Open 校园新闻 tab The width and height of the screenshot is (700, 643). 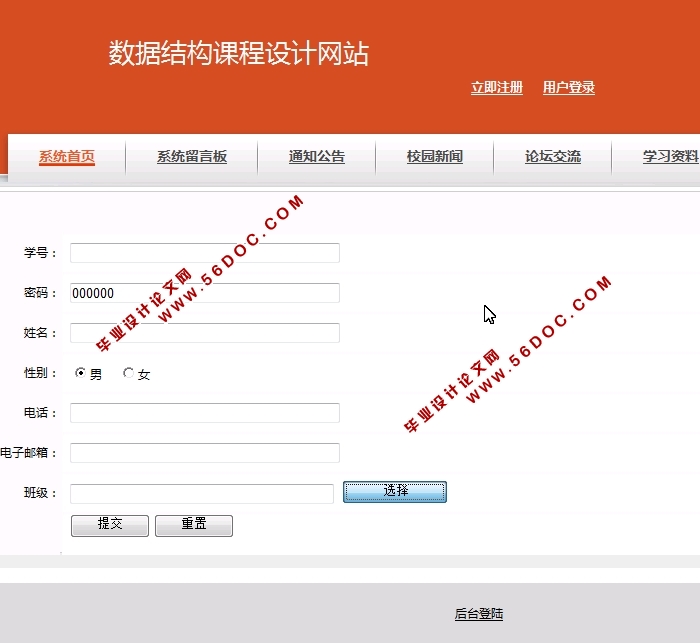435,157
